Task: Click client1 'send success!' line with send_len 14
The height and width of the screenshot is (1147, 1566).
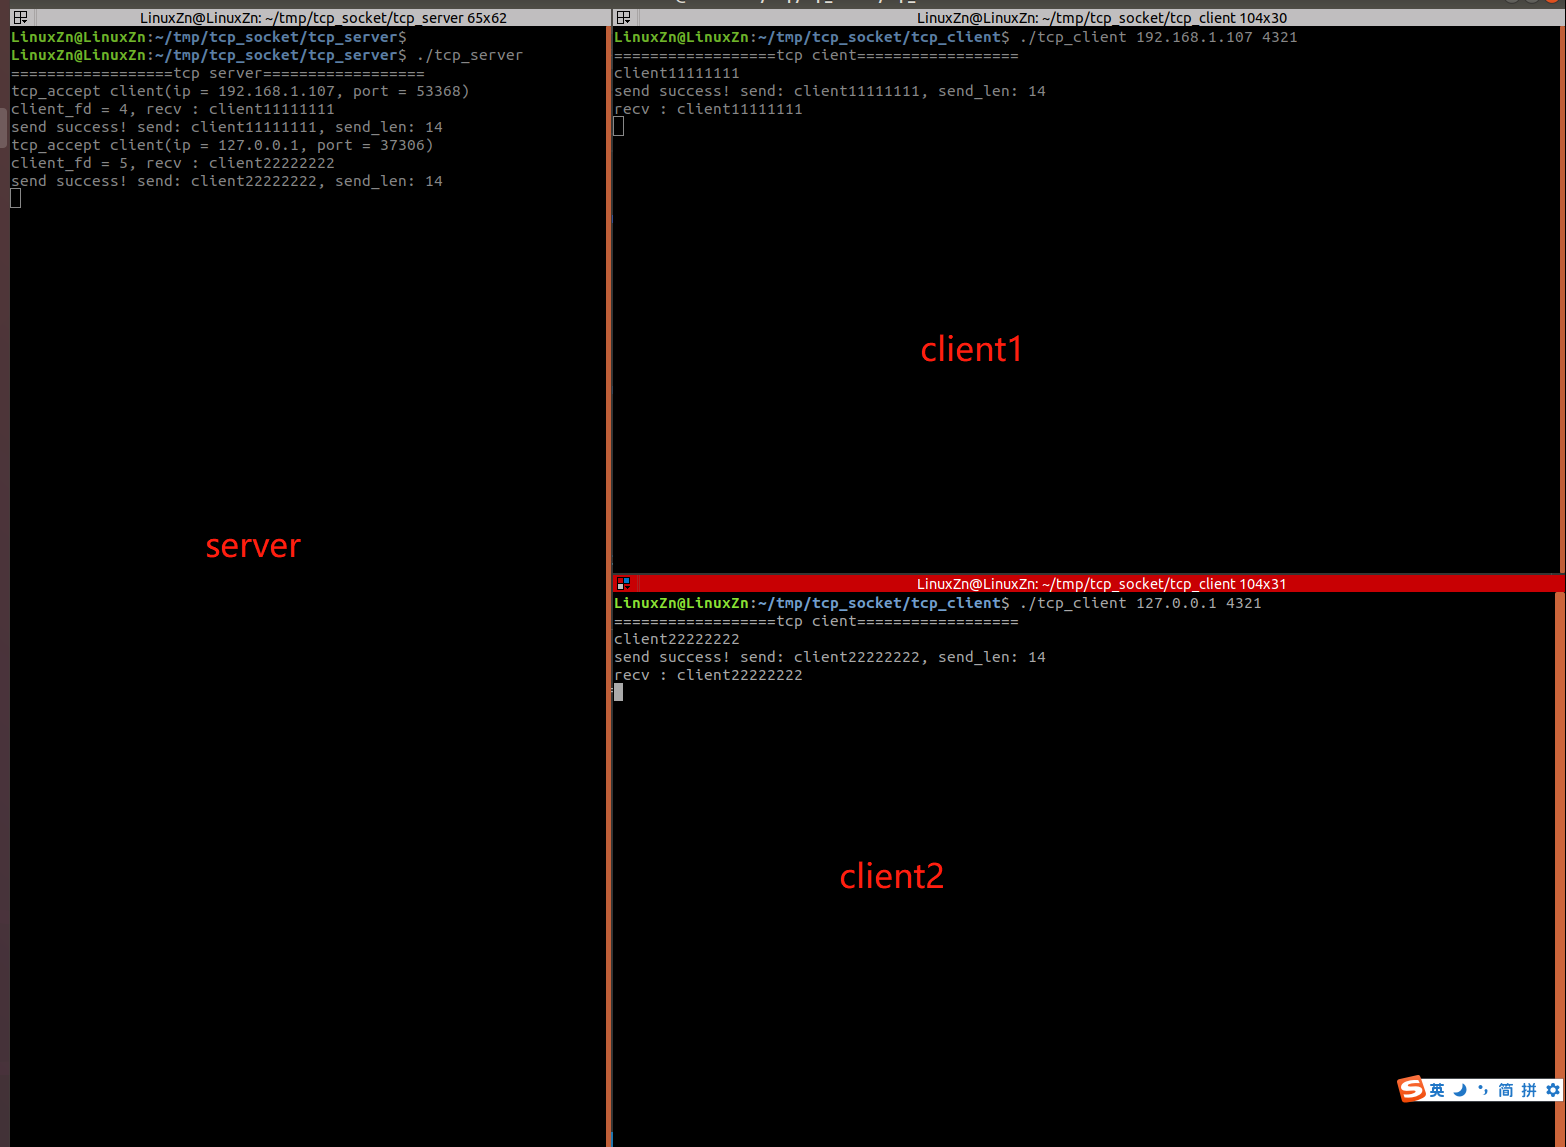Action: [x=830, y=91]
